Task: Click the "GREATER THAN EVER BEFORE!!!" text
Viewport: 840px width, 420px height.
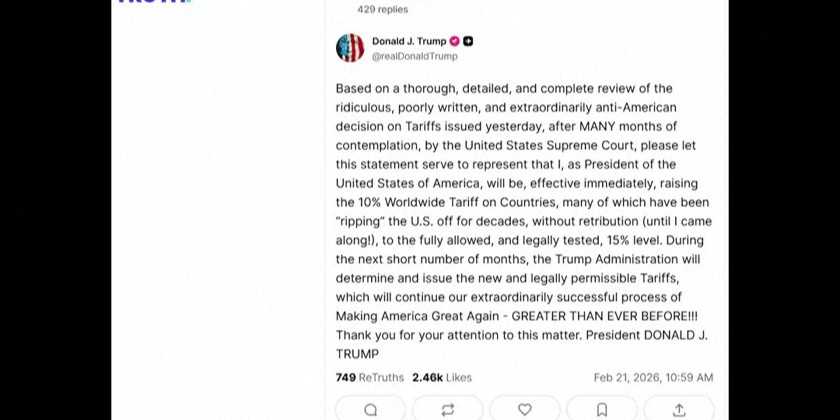Action: (x=613, y=316)
